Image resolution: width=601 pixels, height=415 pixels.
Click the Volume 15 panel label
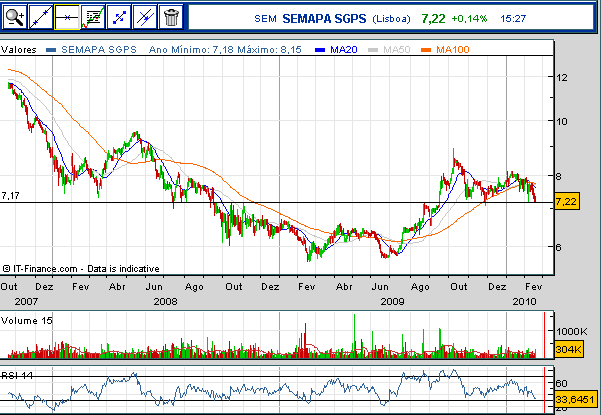26,320
